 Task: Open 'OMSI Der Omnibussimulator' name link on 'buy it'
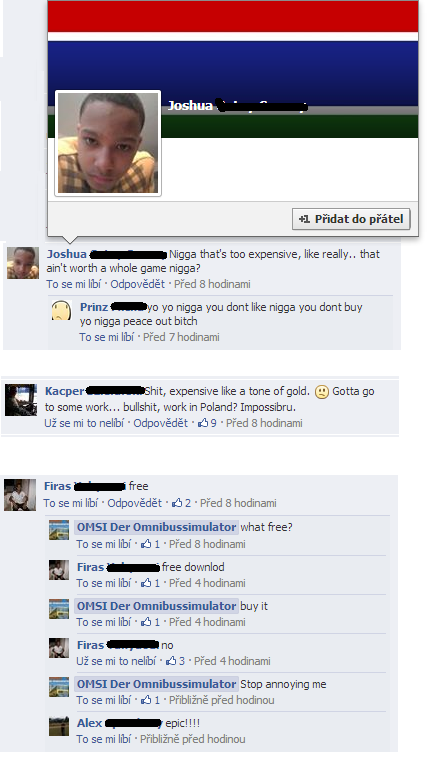pyautogui.click(x=156, y=606)
